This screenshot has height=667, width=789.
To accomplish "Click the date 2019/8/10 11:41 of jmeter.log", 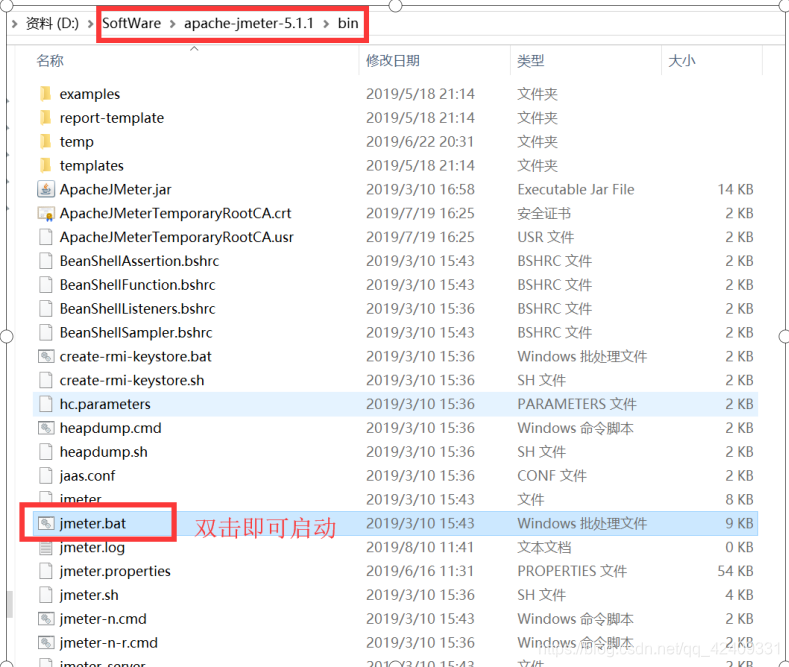I will [x=420, y=547].
